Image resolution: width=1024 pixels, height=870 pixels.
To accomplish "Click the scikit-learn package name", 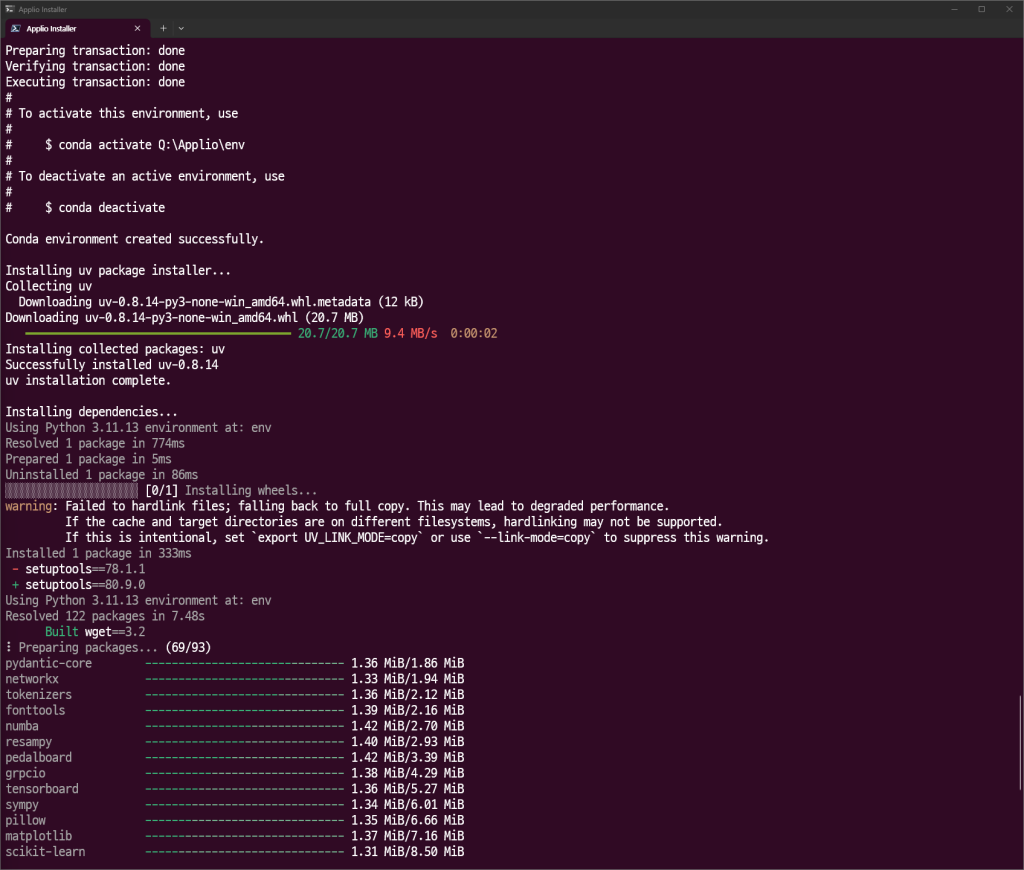I will (x=45, y=851).
